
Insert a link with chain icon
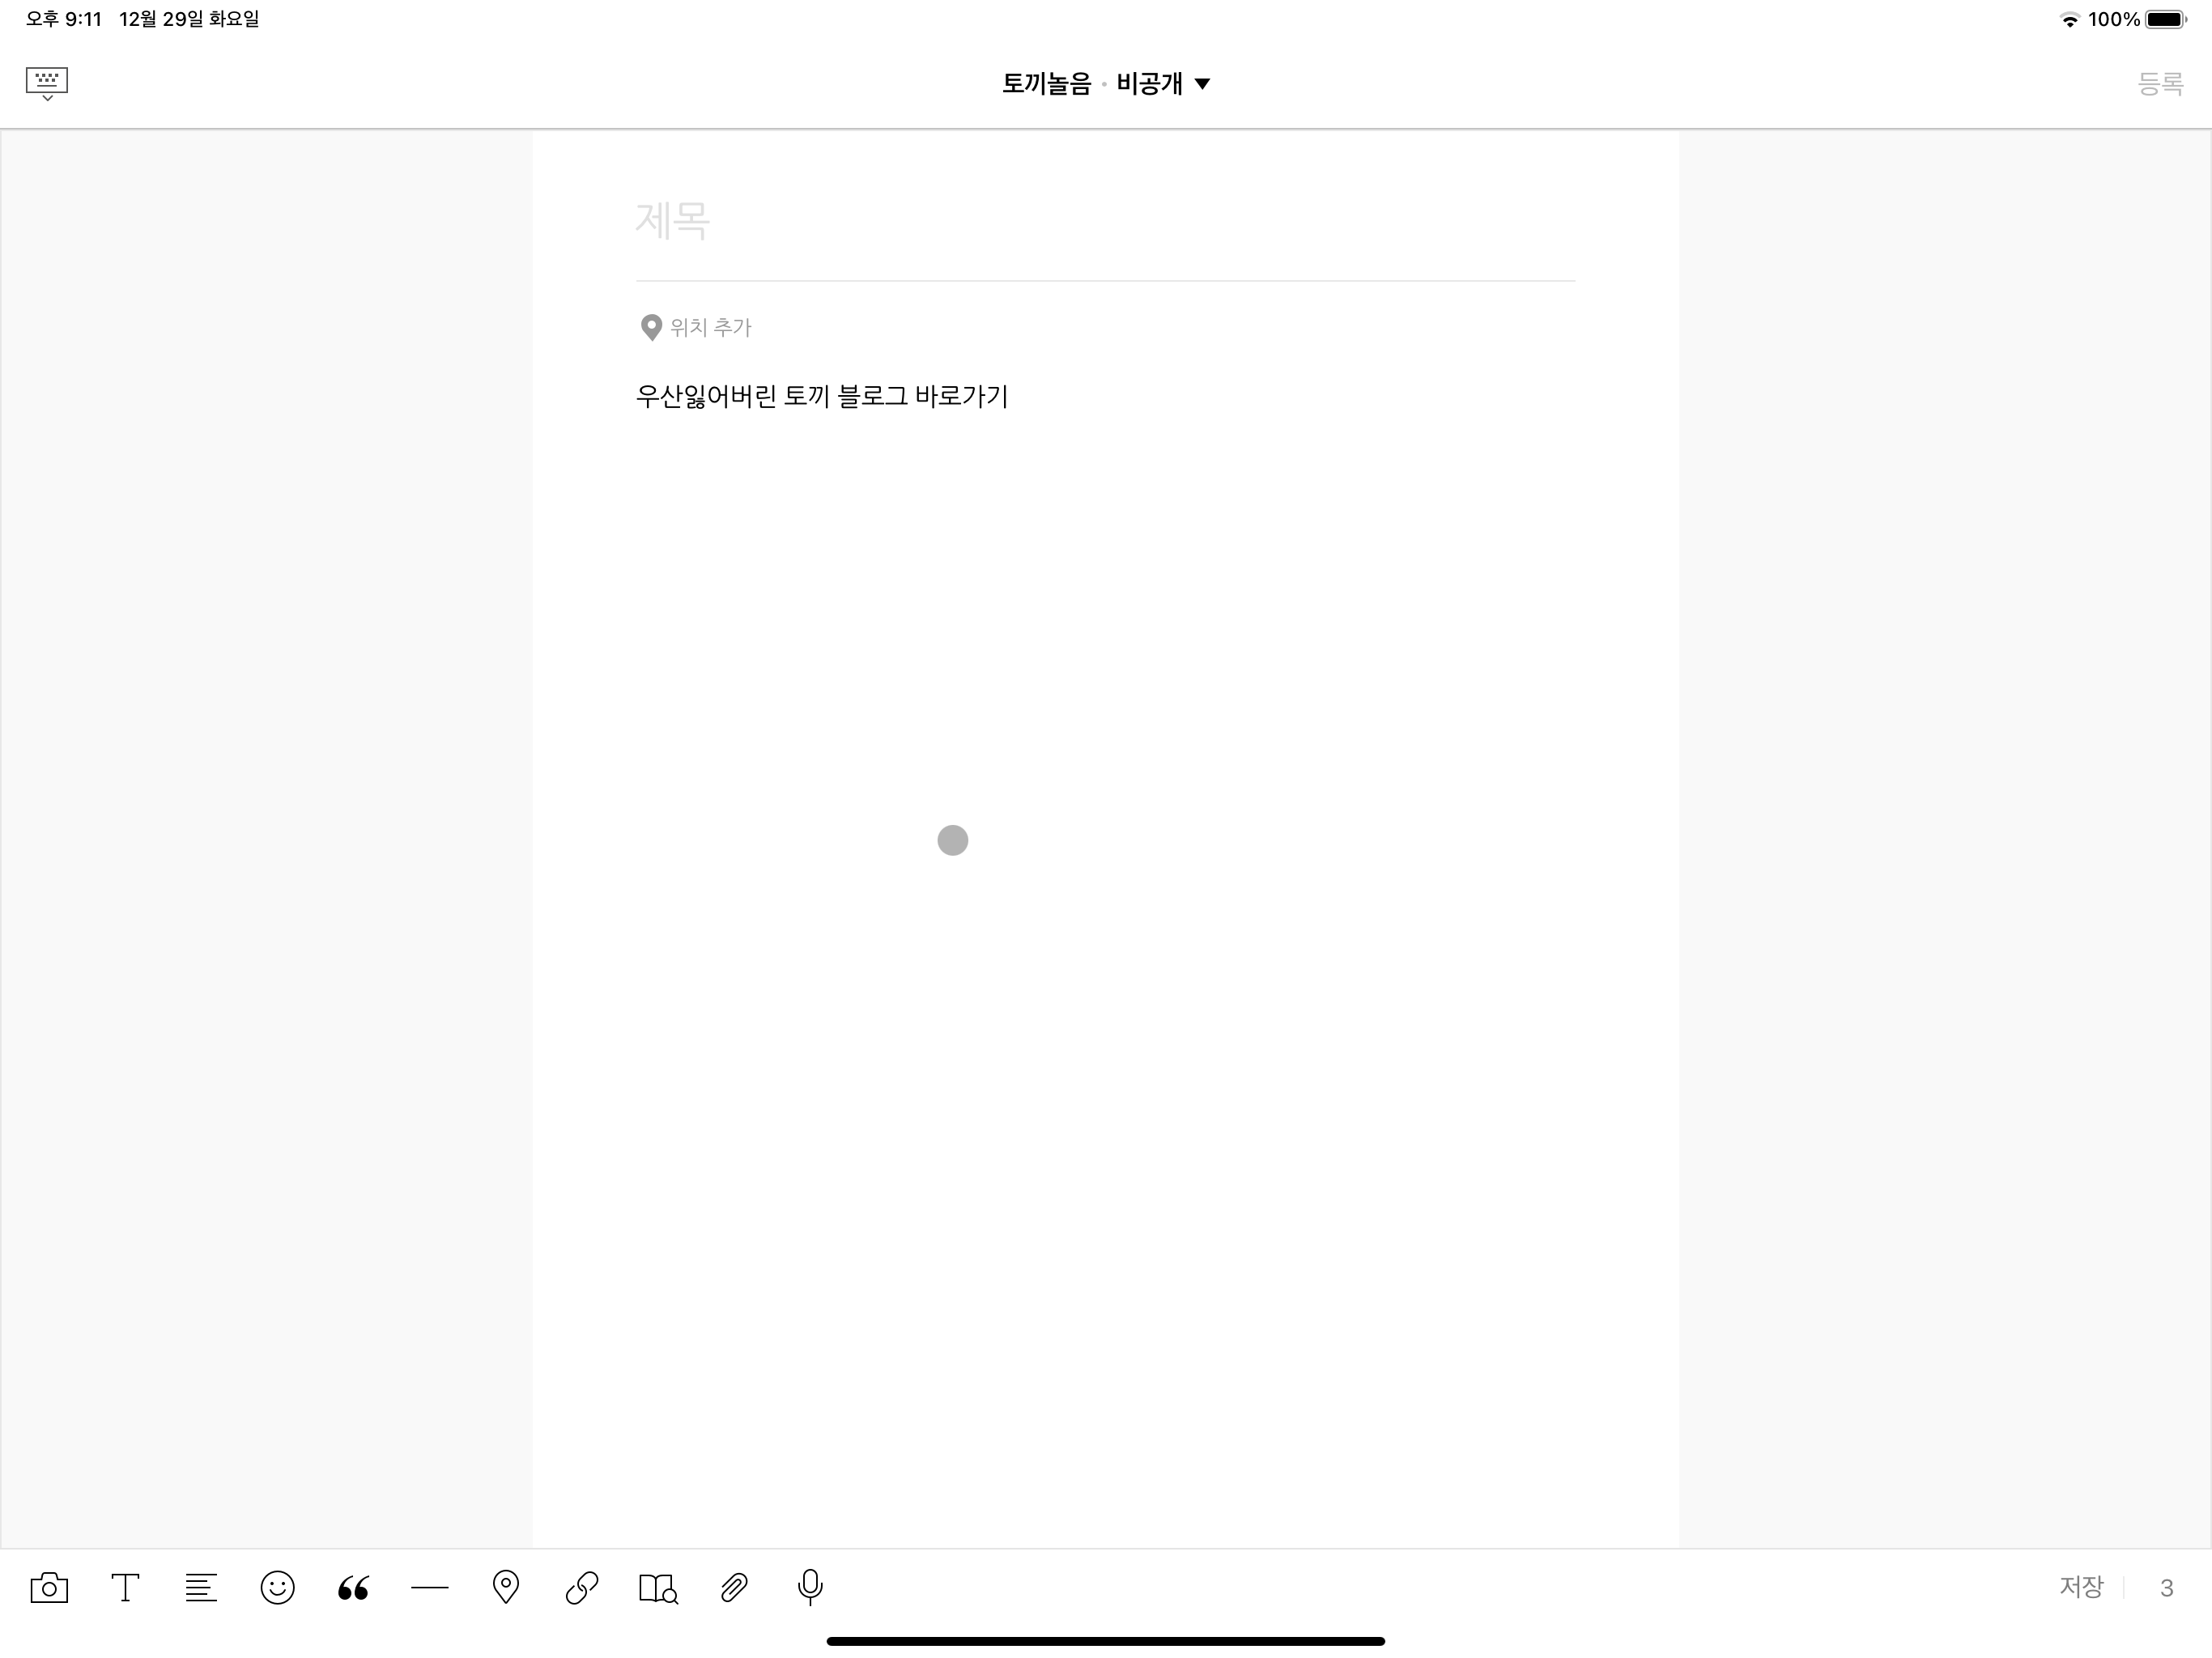(x=582, y=1587)
